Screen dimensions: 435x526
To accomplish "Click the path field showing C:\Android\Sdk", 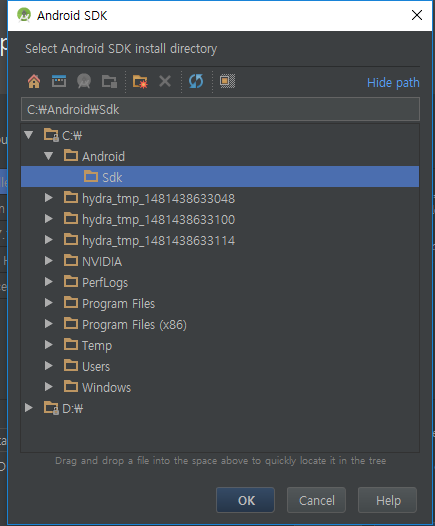I will tap(220, 109).
